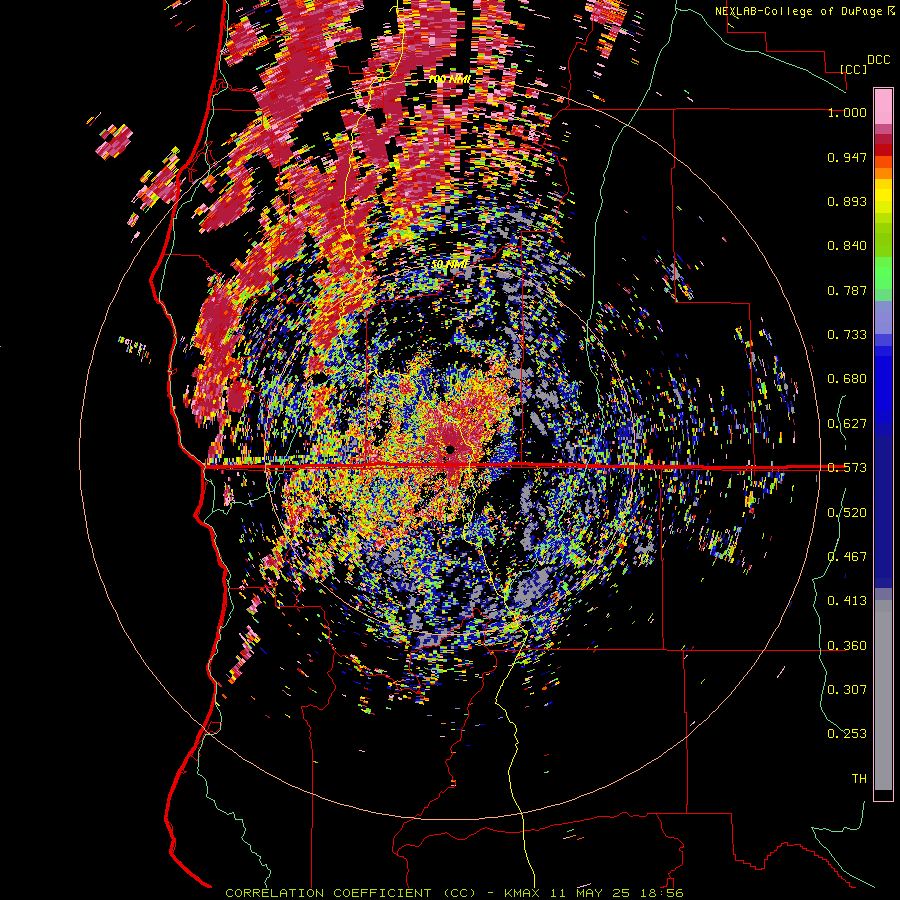Pick the gray color bar segment
This screenshot has height=900, width=900.
(x=883, y=695)
